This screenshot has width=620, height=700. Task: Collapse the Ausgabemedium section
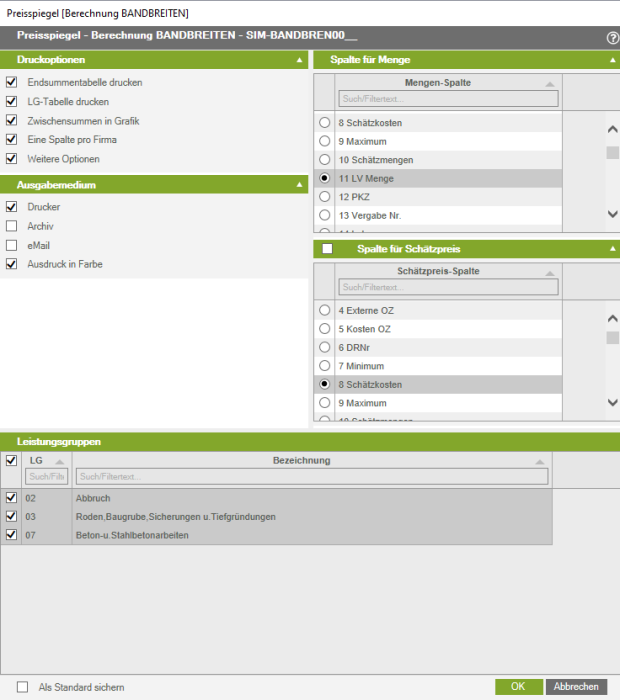299,185
